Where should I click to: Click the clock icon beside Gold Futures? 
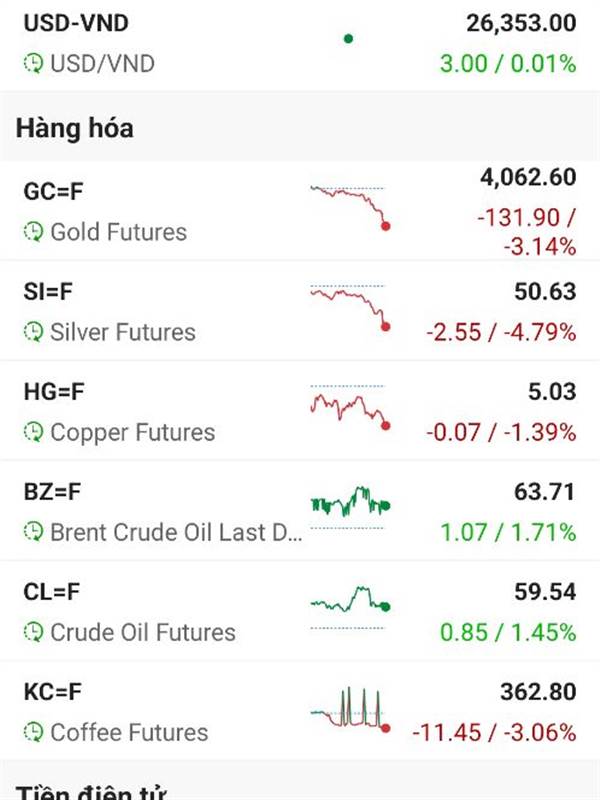point(33,232)
